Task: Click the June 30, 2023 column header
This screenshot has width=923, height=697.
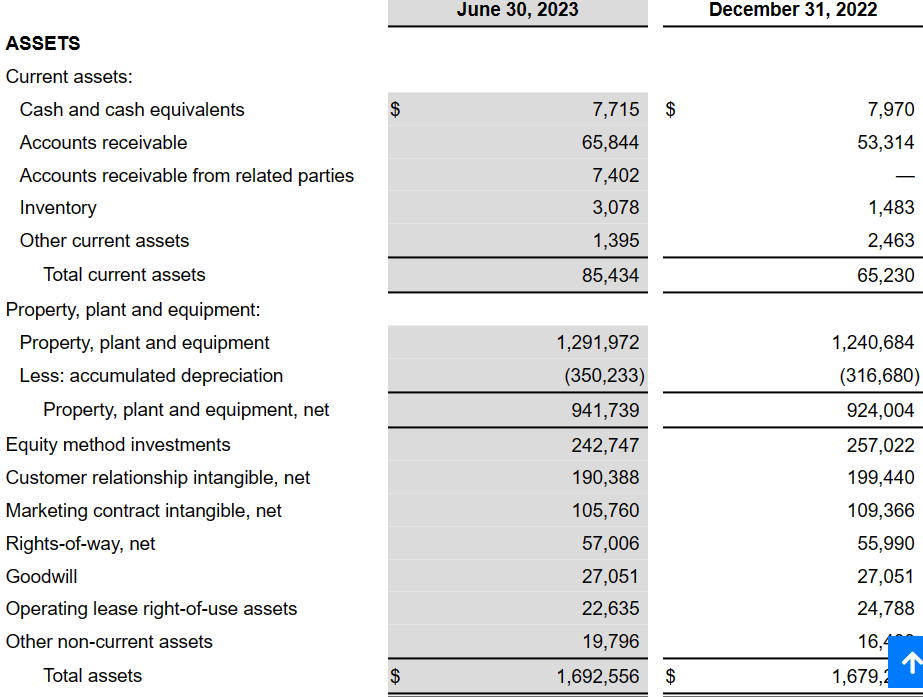Action: (x=517, y=10)
